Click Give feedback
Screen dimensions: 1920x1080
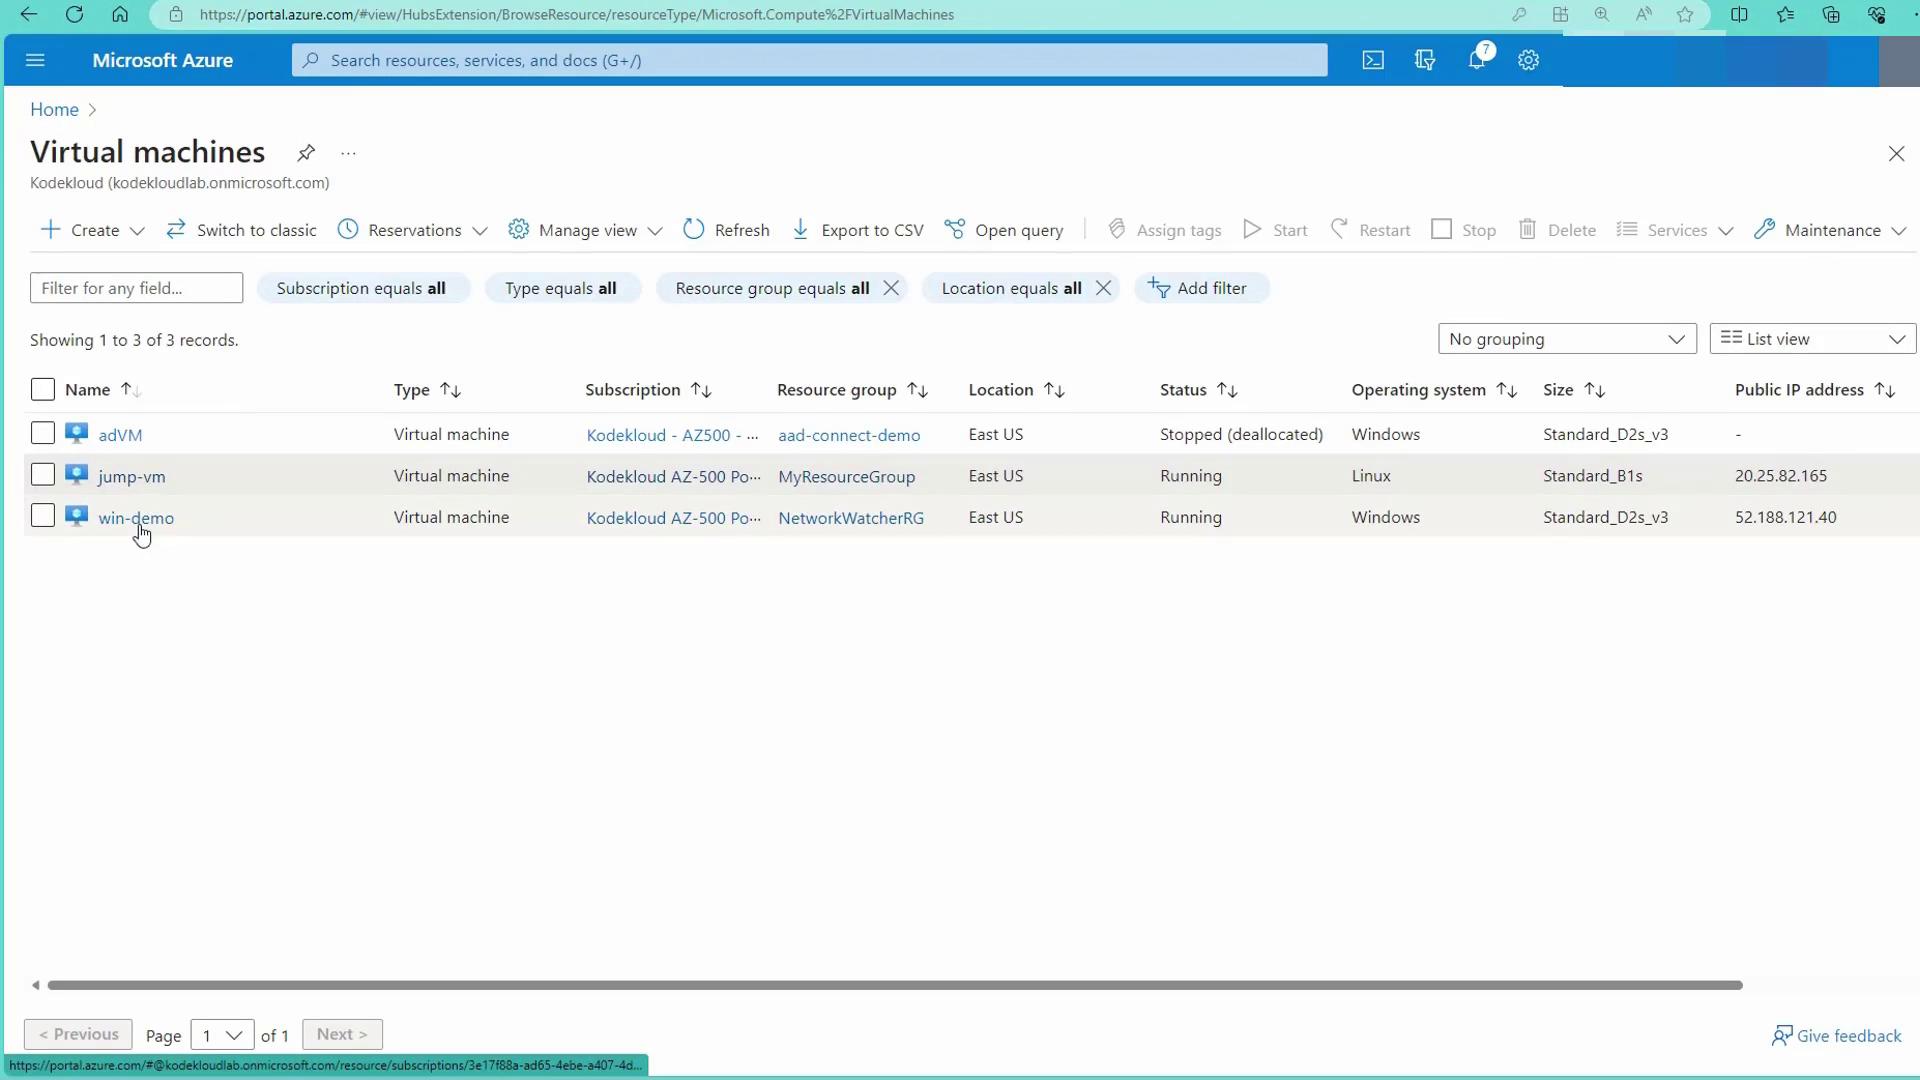click(x=1836, y=1036)
